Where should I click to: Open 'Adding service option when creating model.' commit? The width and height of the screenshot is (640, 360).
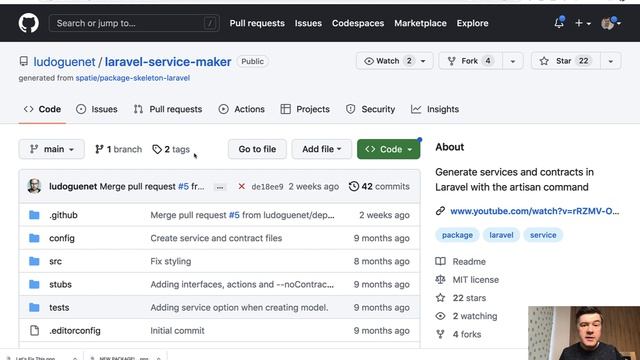tap(239, 307)
